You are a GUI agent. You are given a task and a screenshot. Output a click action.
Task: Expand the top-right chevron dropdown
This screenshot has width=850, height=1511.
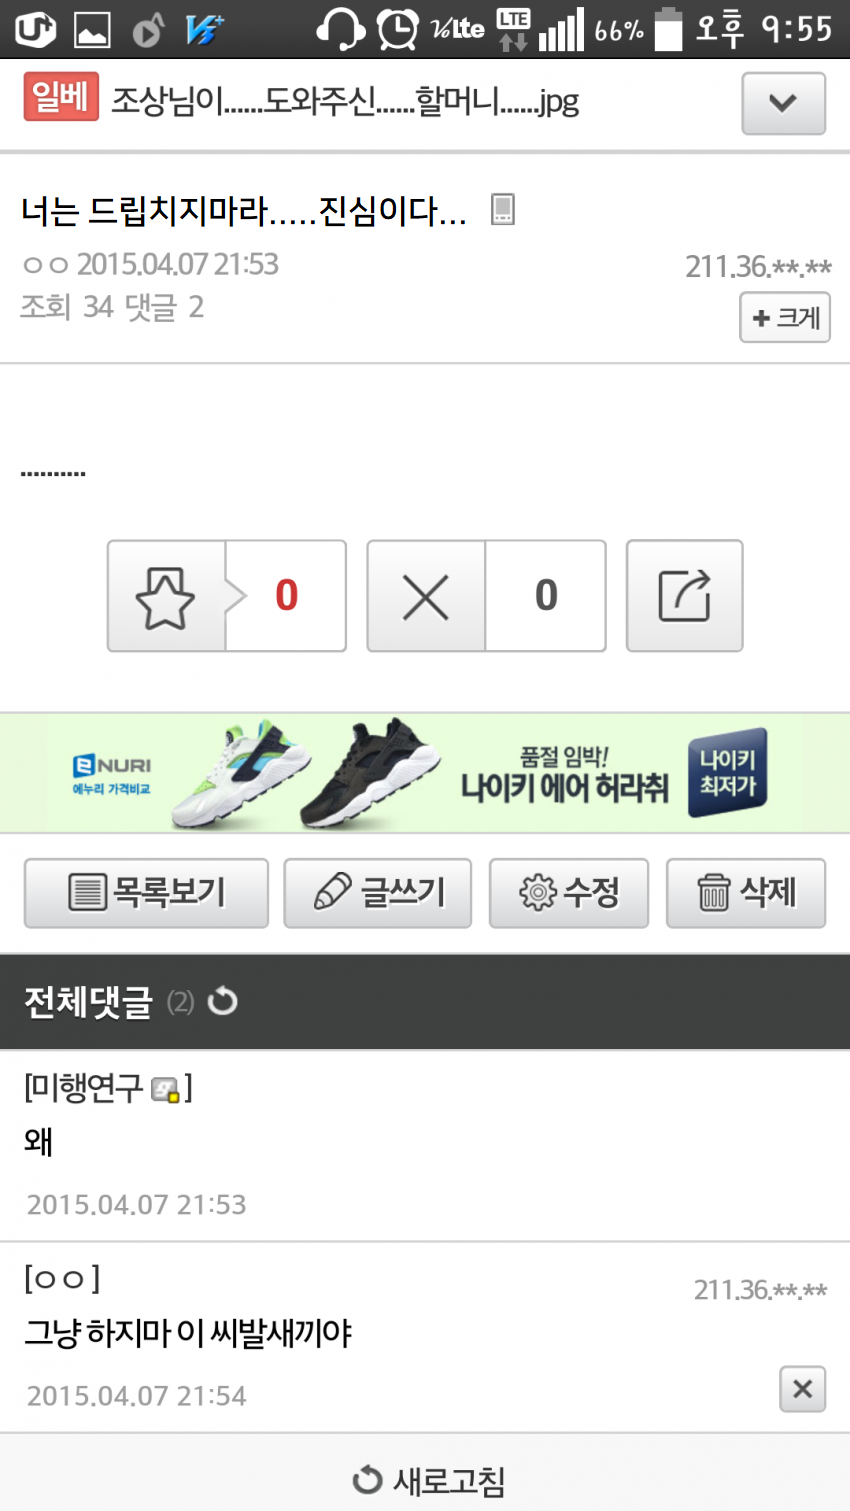click(783, 103)
